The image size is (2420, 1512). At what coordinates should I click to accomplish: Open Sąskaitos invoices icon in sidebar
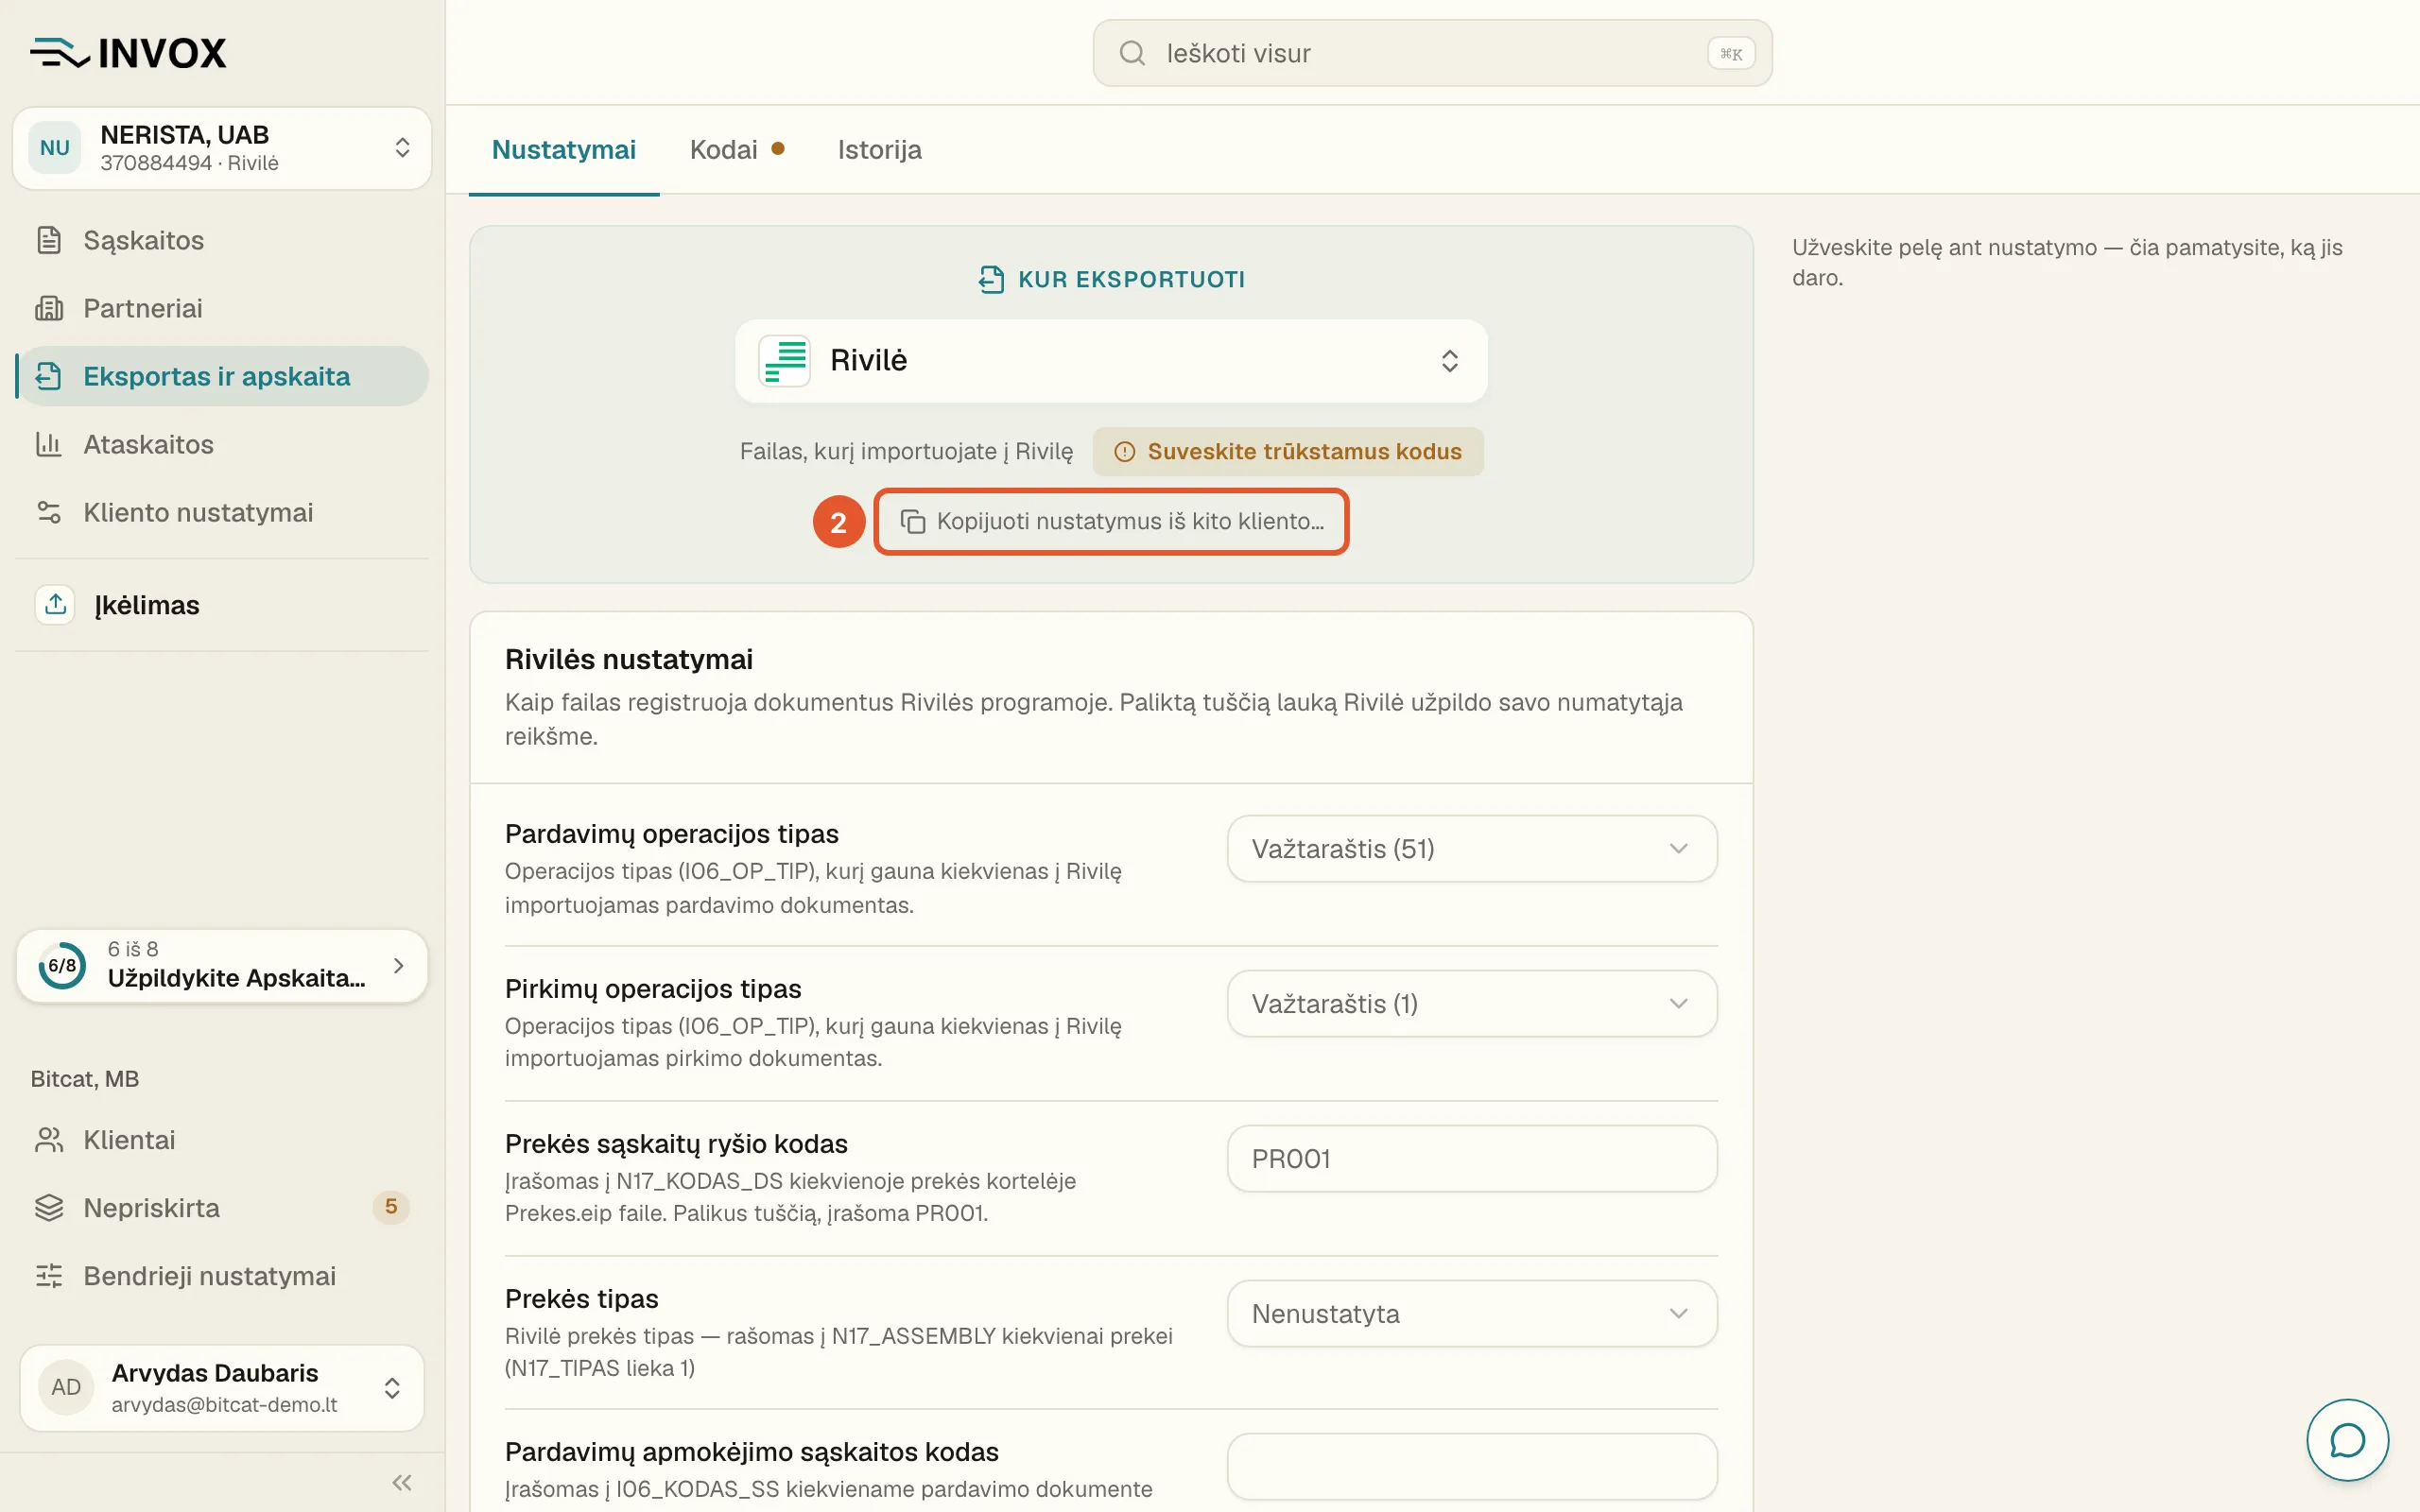49,240
